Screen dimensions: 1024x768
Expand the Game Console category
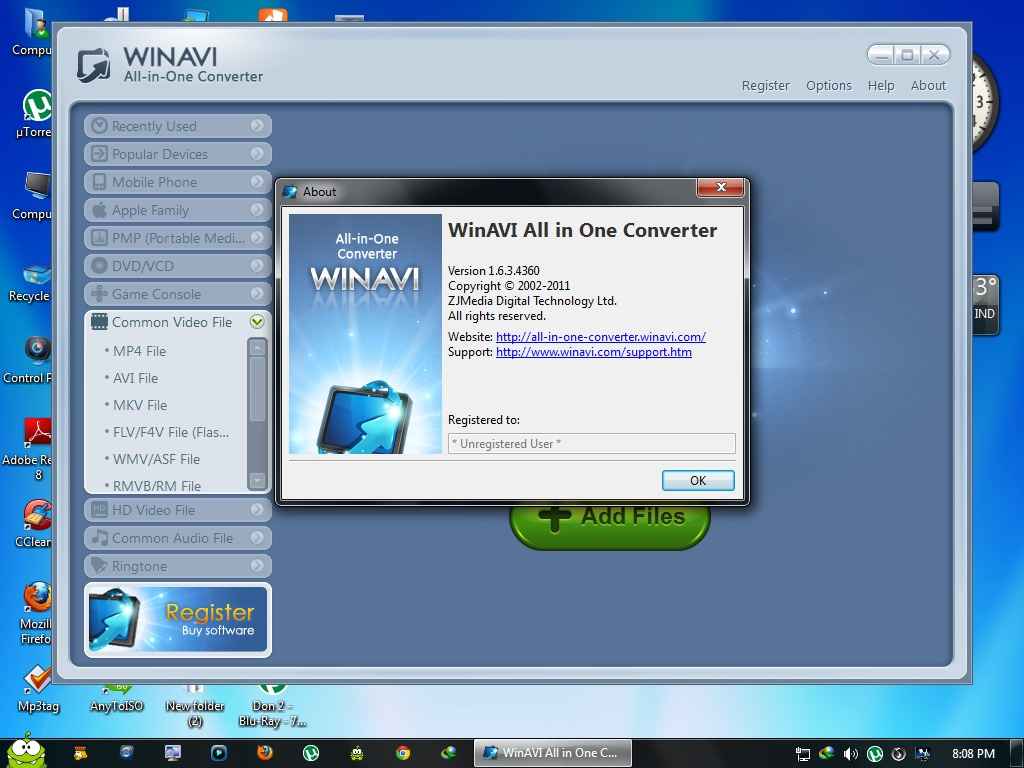[x=178, y=294]
